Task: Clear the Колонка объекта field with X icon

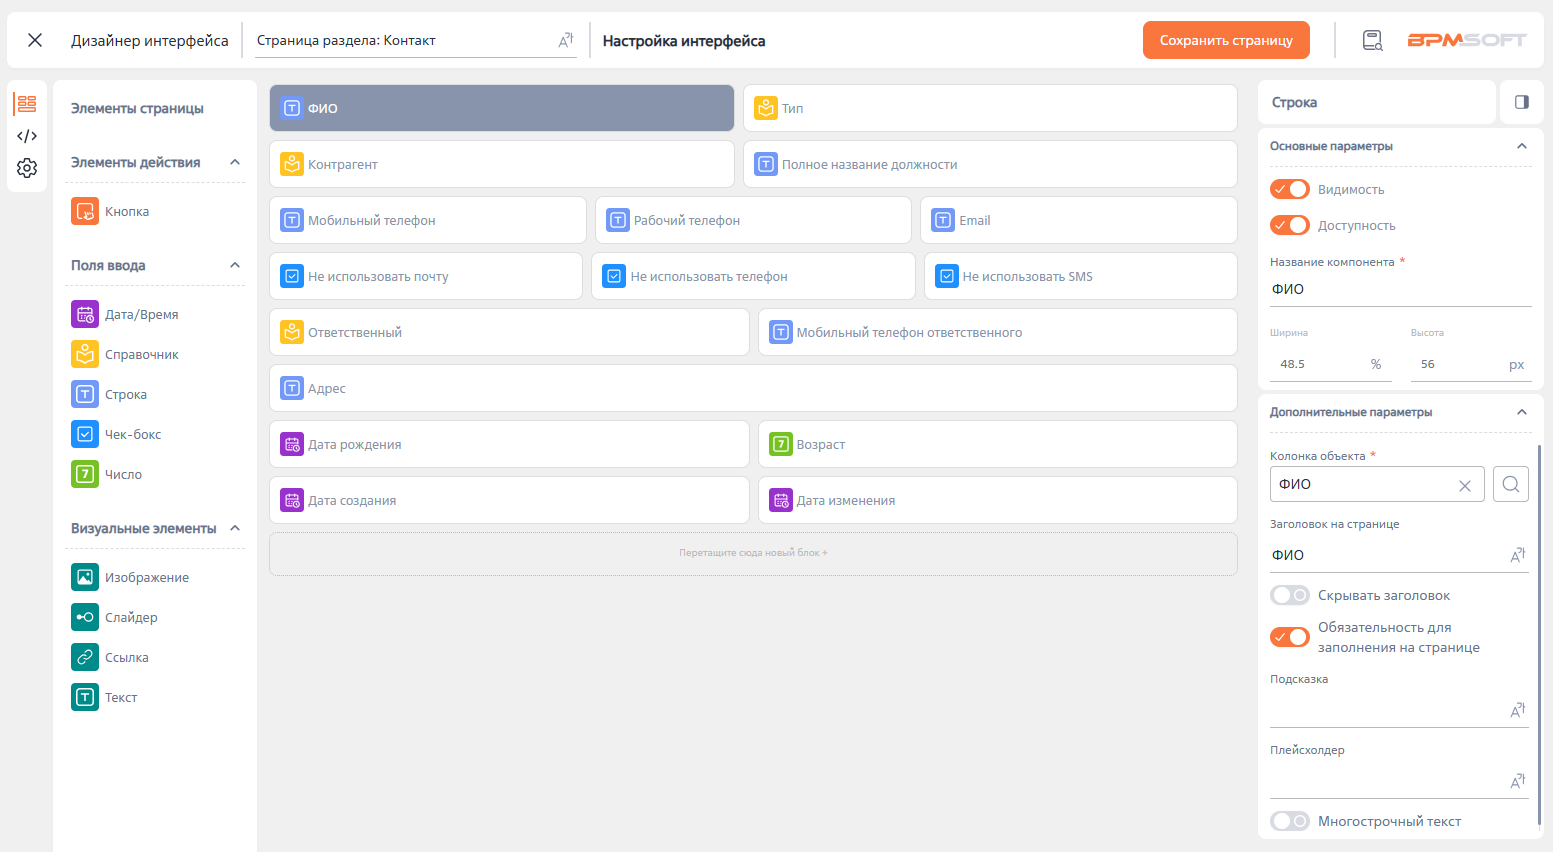Action: [1464, 486]
